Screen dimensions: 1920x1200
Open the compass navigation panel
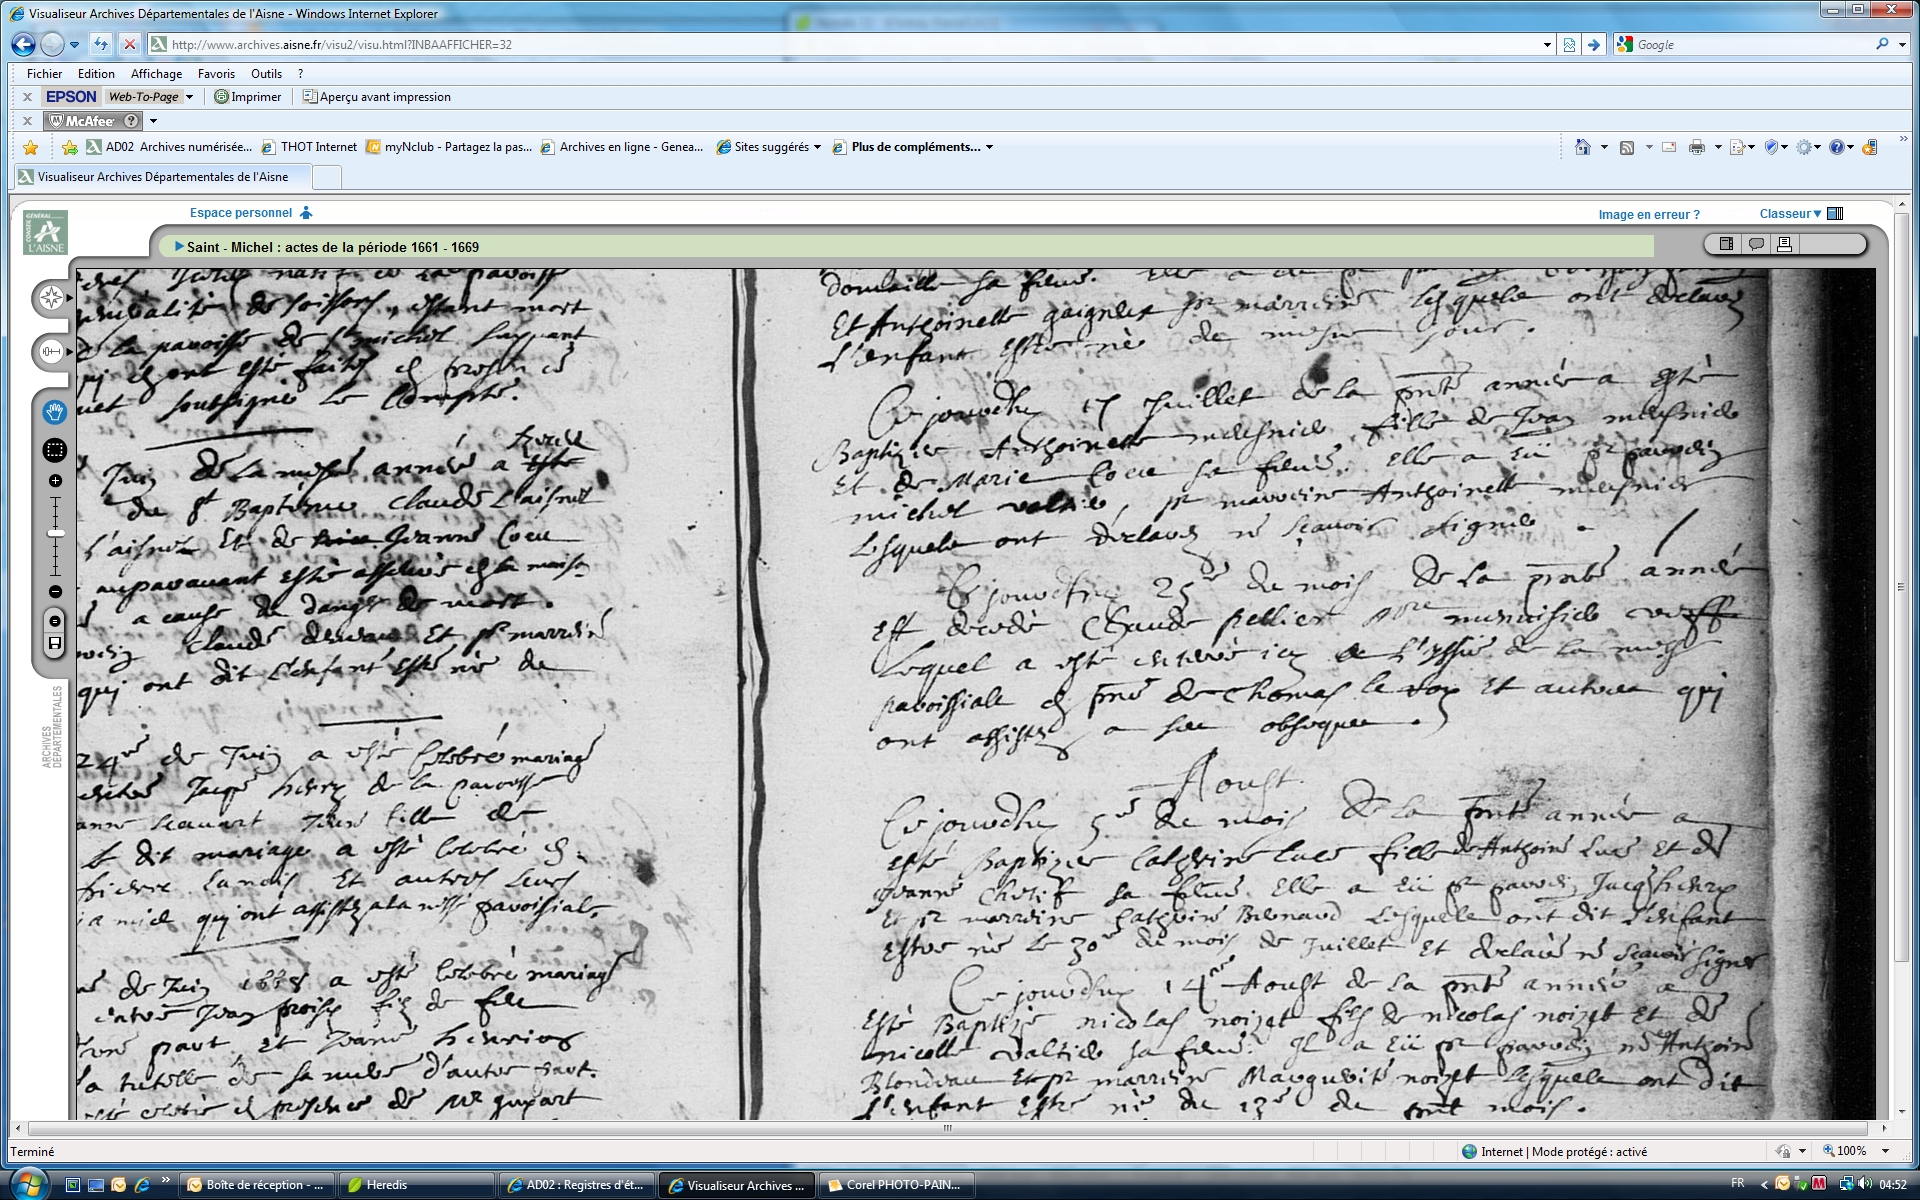point(51,297)
